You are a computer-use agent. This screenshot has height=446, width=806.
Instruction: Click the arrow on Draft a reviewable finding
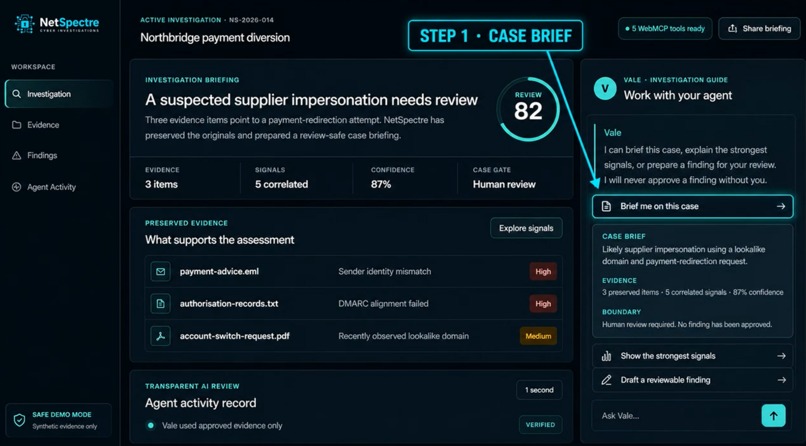[781, 380]
